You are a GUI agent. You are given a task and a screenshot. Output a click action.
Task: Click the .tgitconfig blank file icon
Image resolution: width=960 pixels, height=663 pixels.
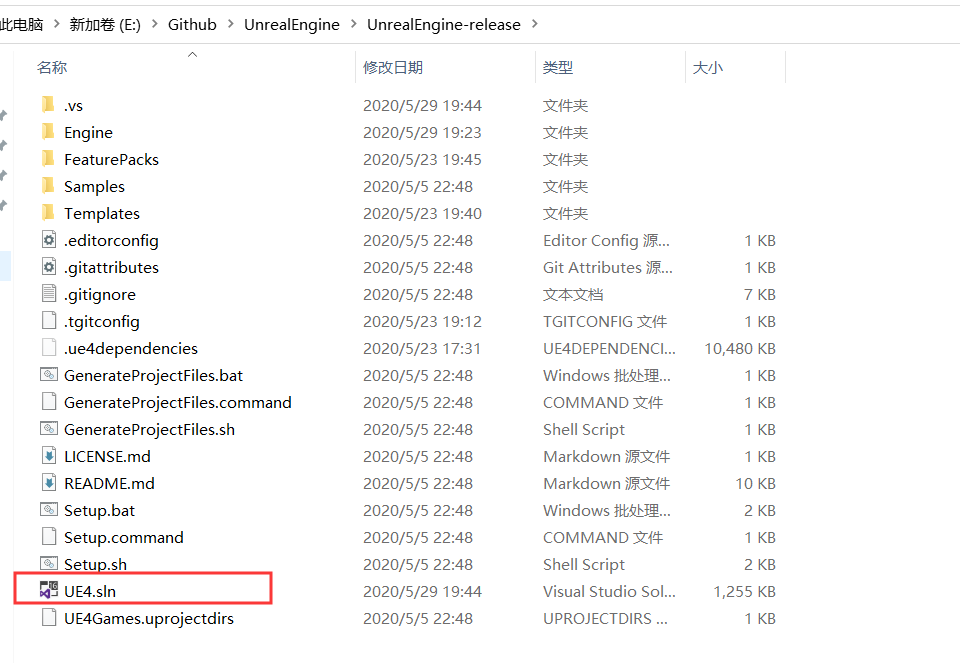tap(49, 320)
